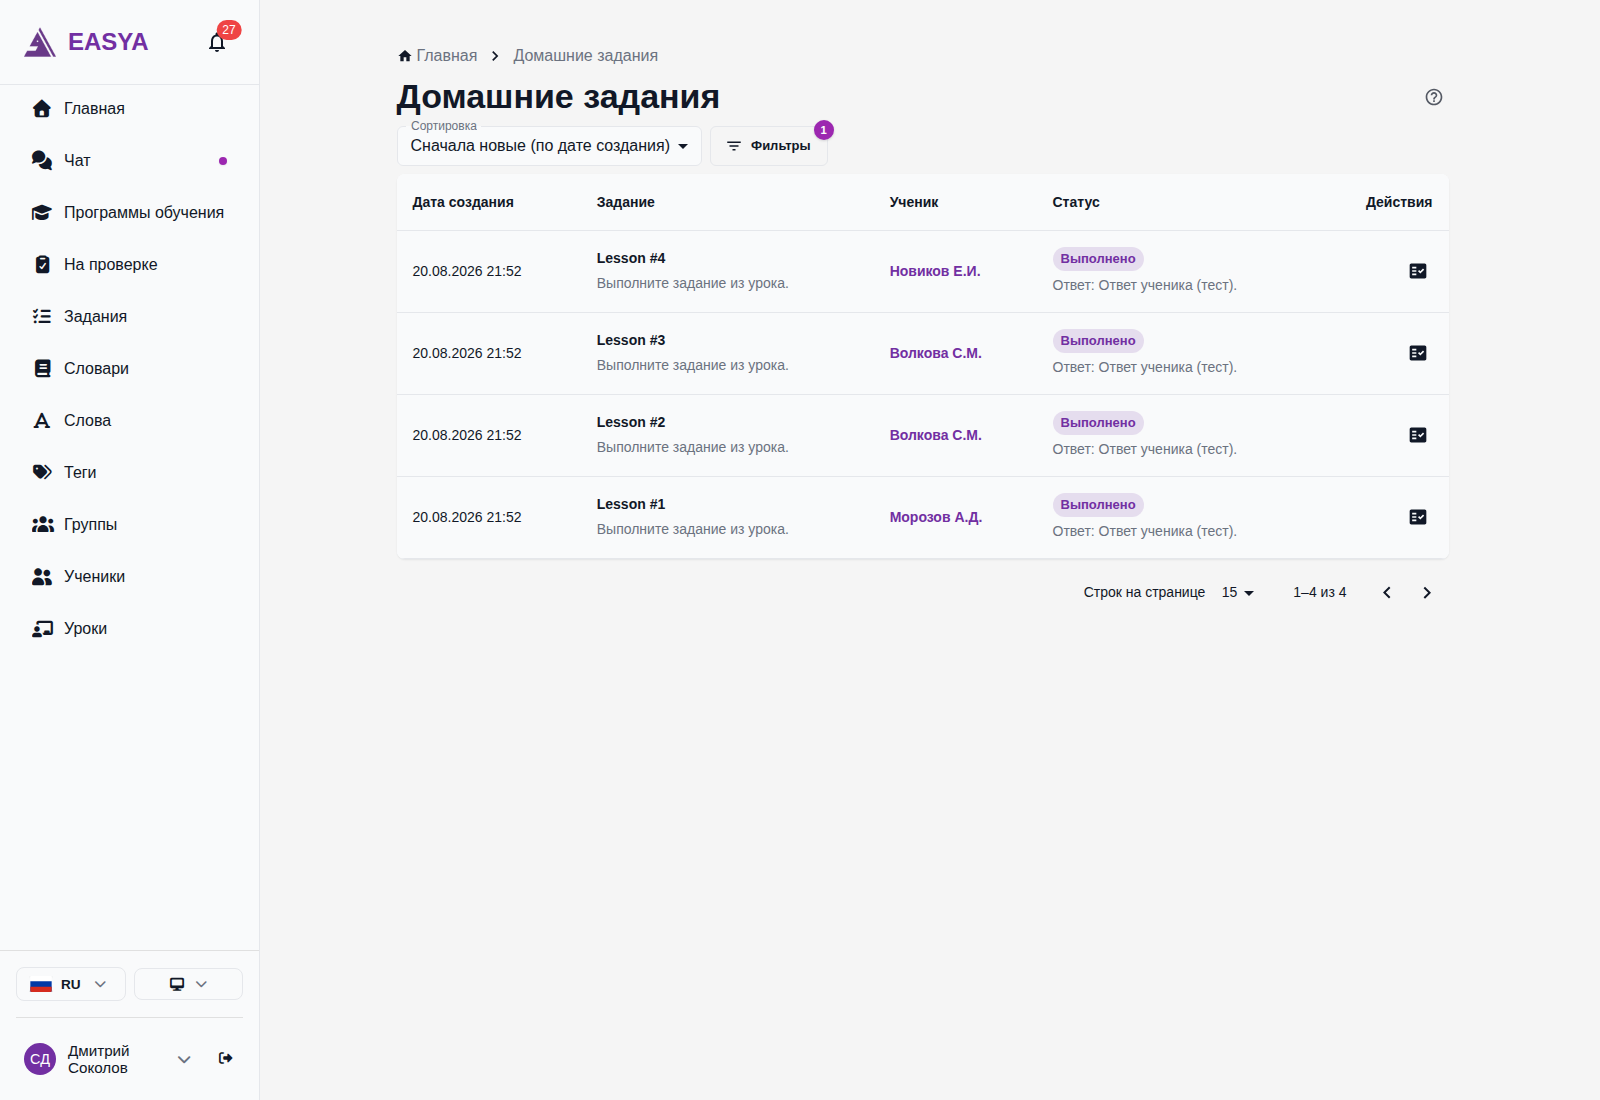Open the review action icon for Lesson #4

1417,271
